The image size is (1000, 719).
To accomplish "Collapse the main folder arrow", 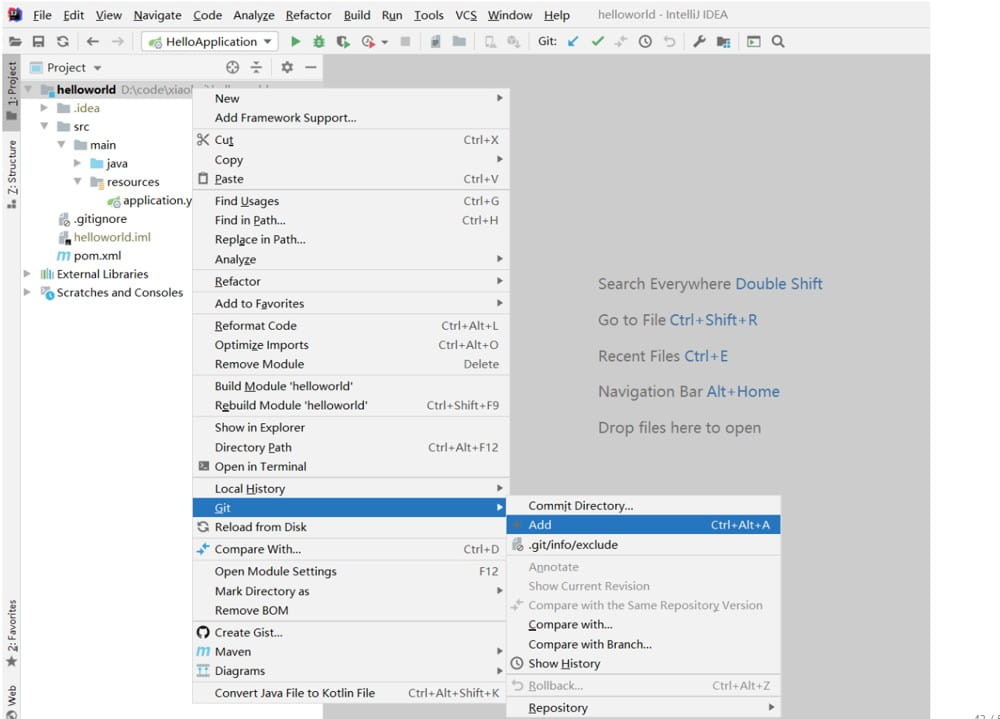I will click(61, 145).
